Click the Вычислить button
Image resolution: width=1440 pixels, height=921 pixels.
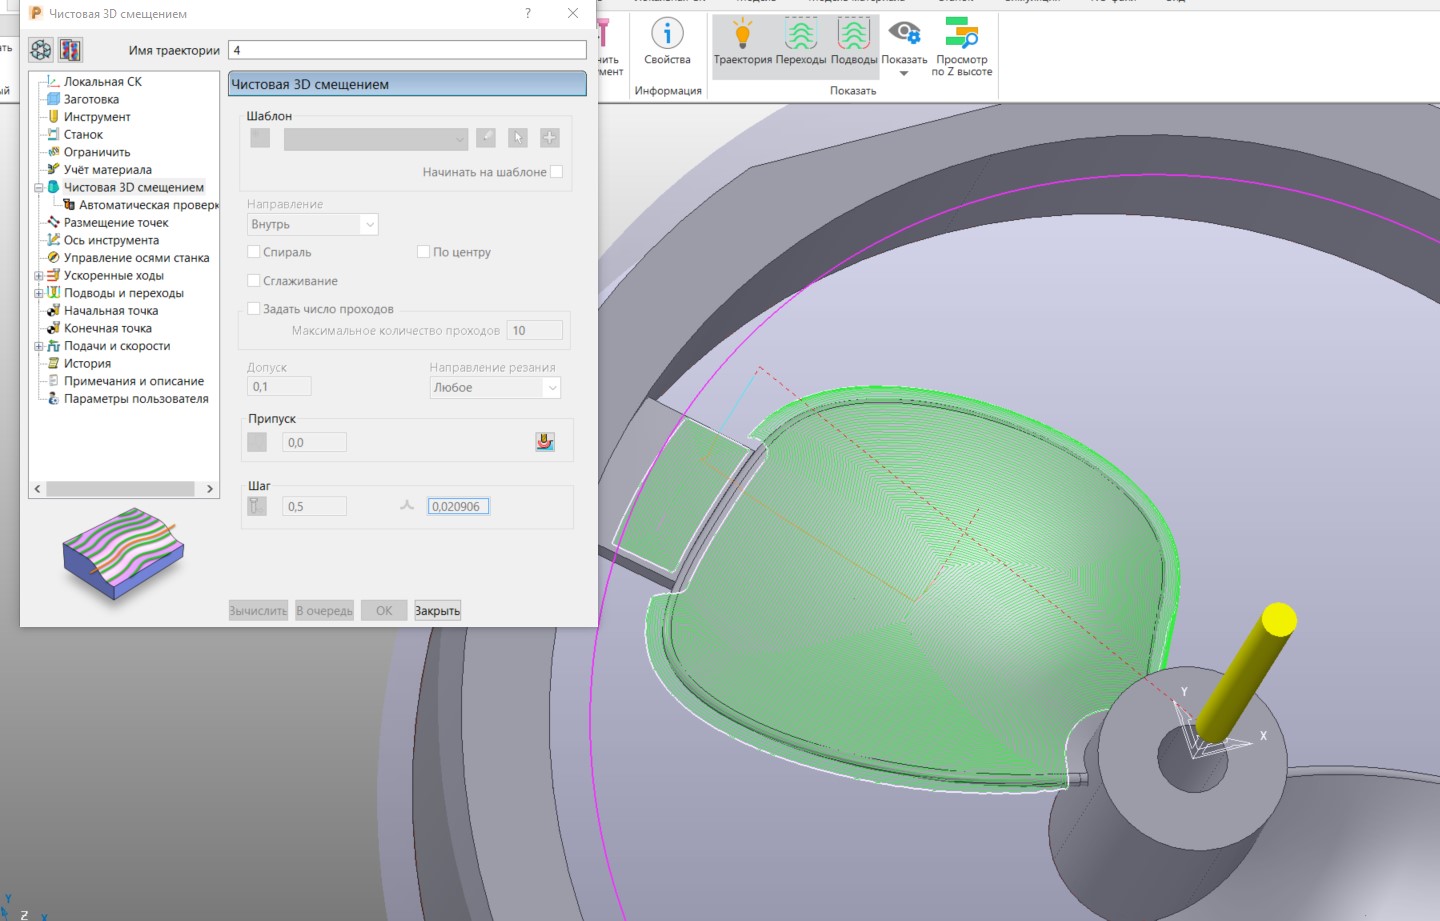tap(258, 610)
